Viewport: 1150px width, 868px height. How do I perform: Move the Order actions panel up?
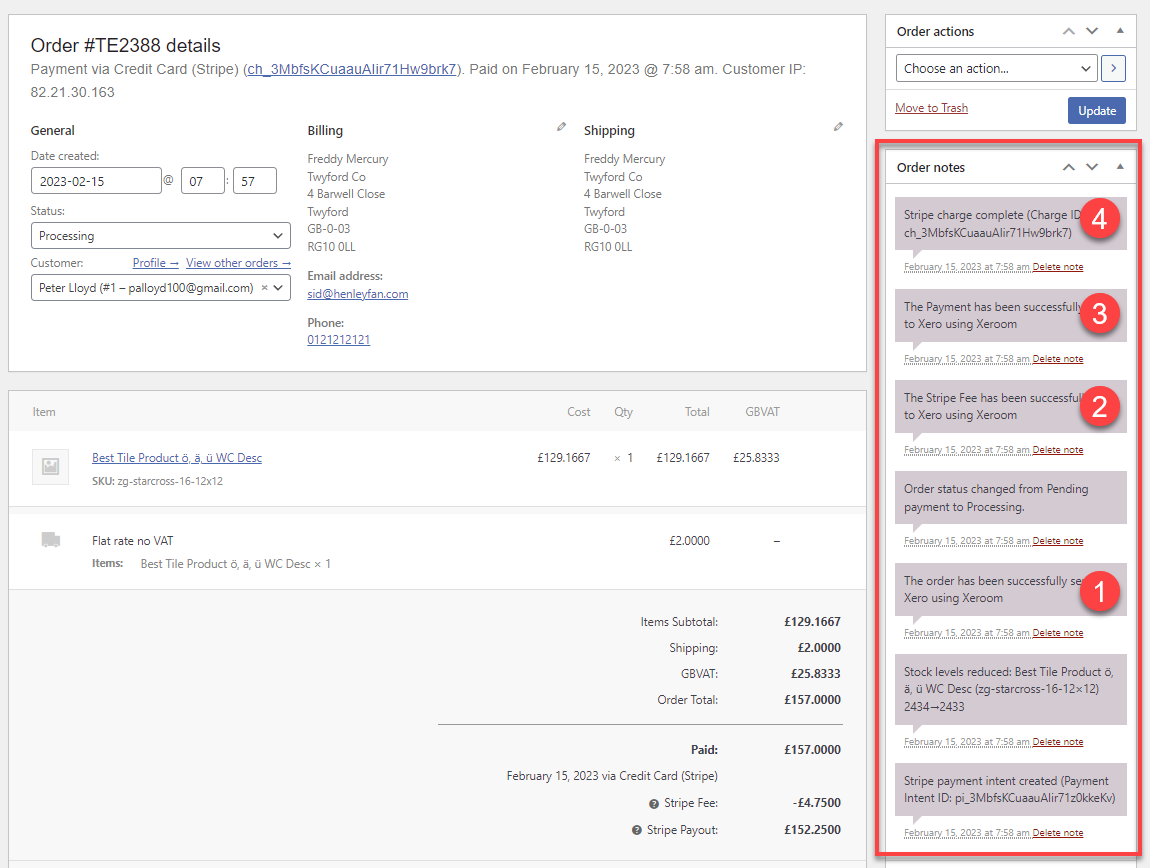click(1069, 32)
